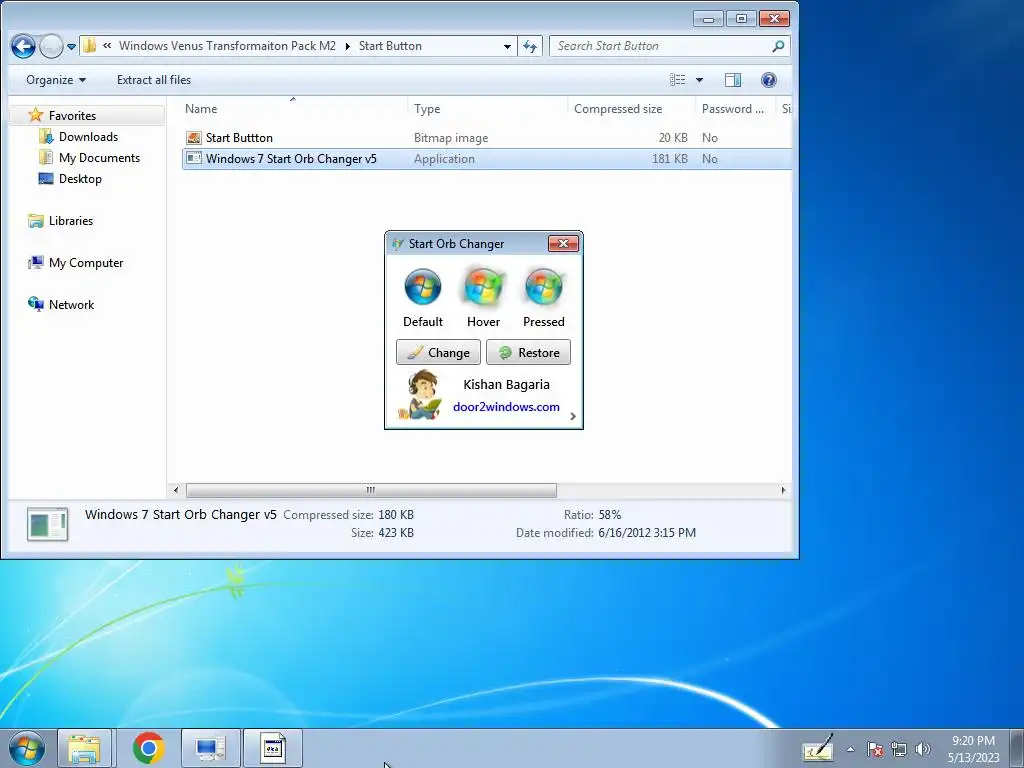This screenshot has height=768, width=1024.
Task: Click the network tray icon
Action: point(899,750)
